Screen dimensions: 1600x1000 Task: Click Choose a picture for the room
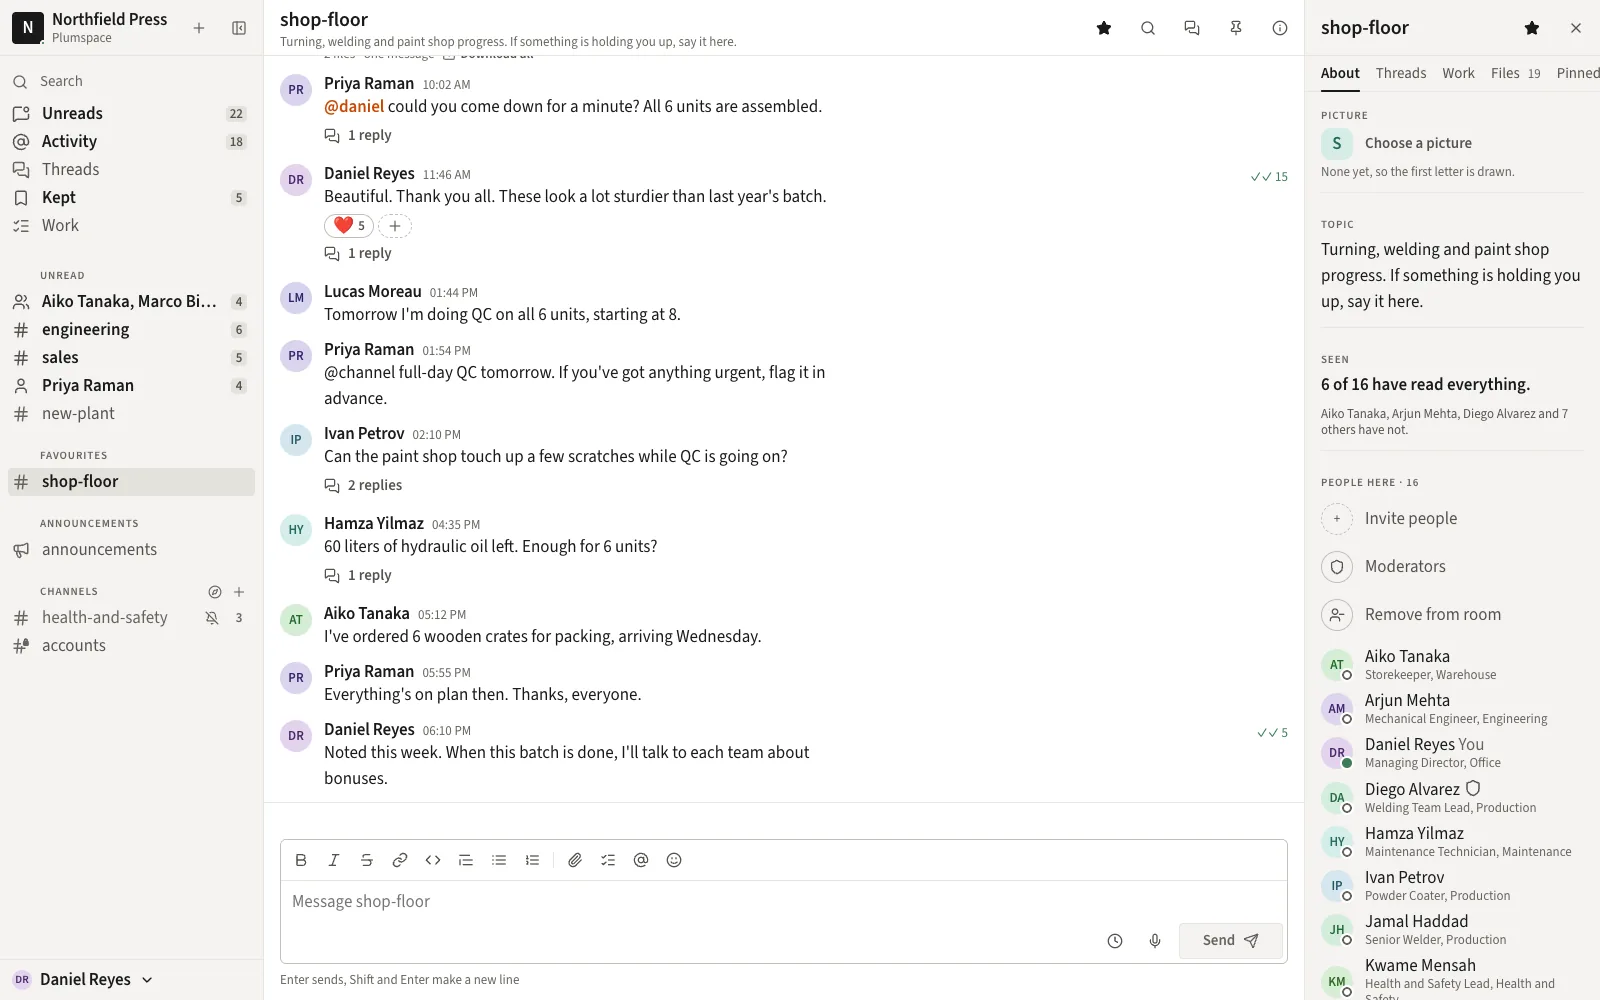[x=1418, y=143]
